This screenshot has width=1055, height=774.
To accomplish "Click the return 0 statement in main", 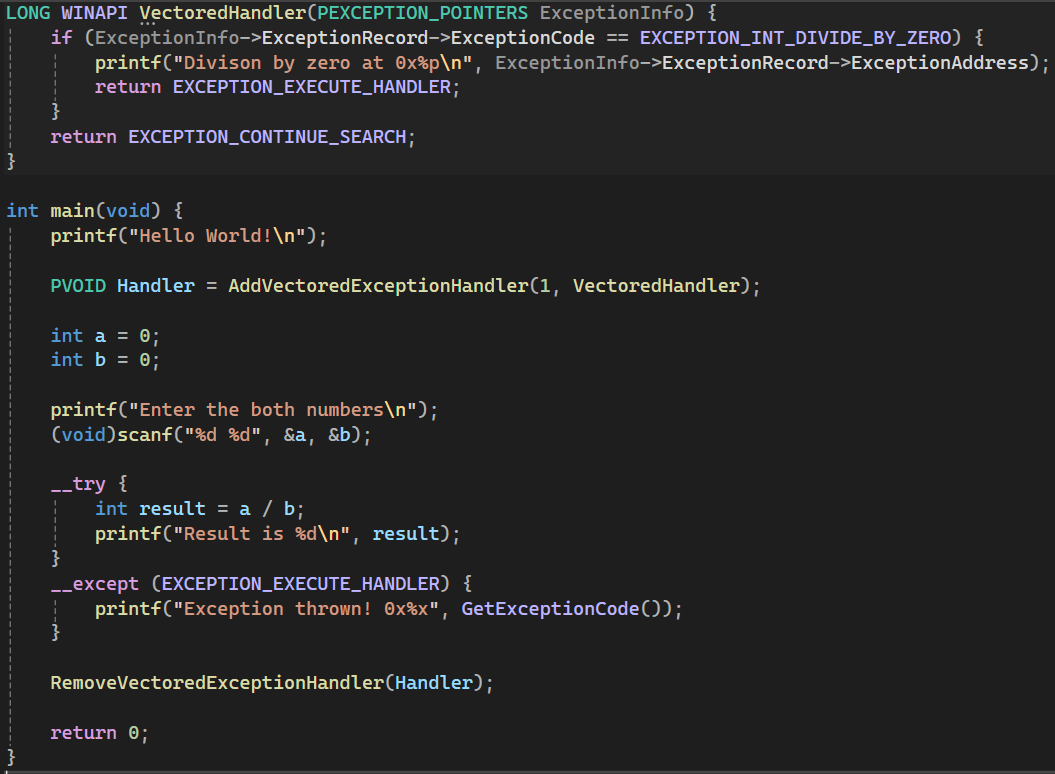I will 98,733.
